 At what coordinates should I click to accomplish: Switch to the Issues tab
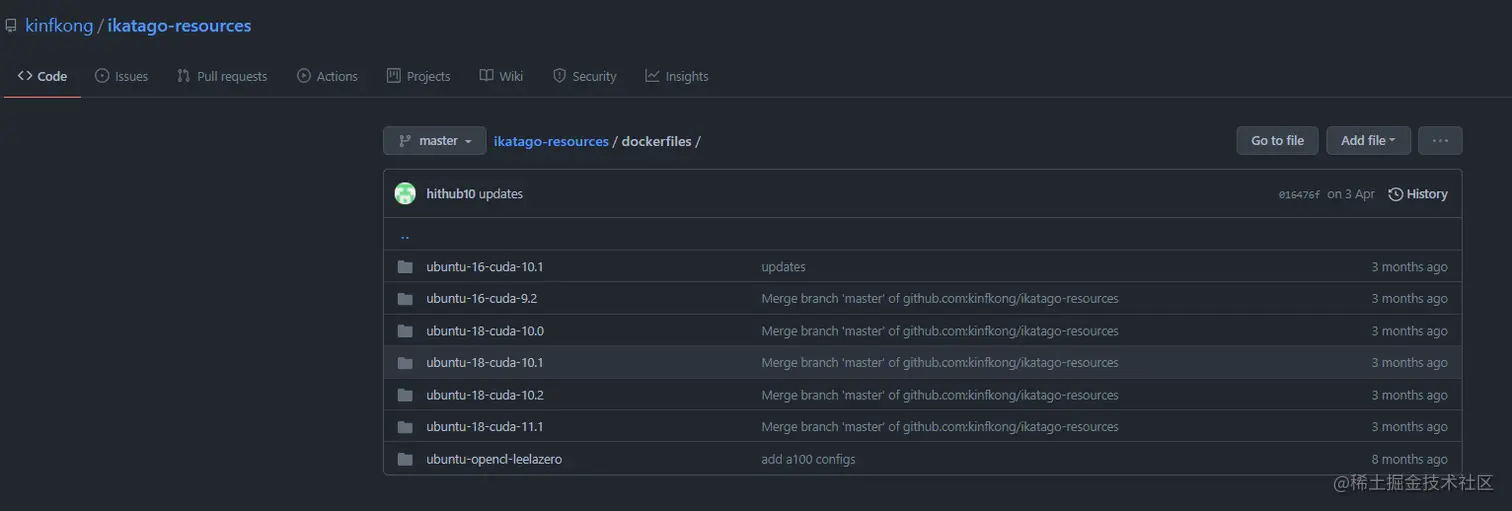pos(121,76)
